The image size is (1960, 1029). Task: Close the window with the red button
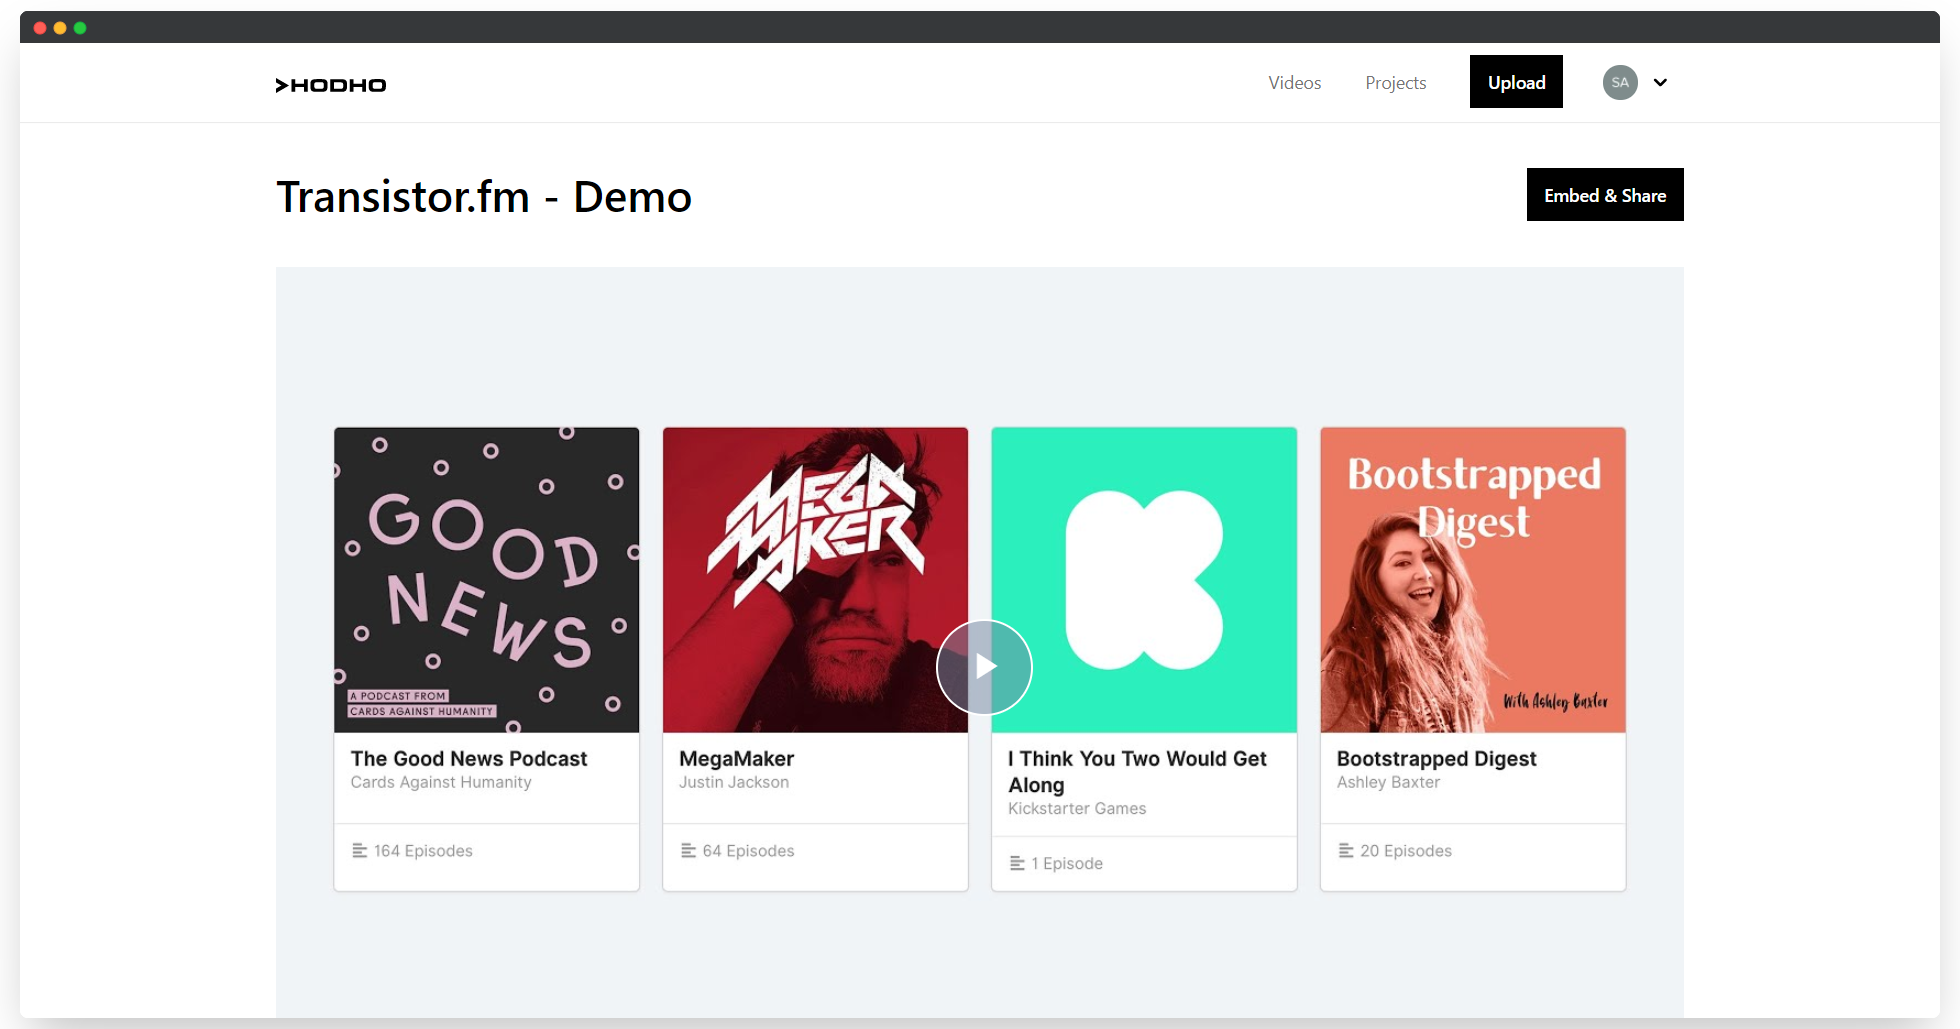point(40,28)
